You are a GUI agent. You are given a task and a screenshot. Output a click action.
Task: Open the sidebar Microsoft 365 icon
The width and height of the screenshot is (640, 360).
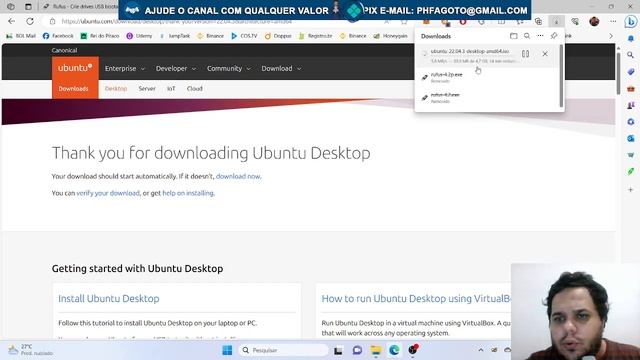tap(631, 122)
